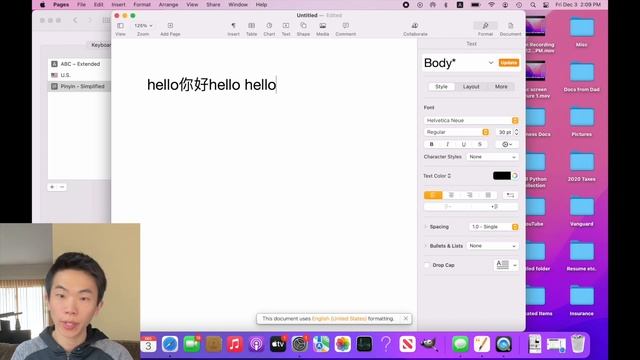The width and height of the screenshot is (640, 360).
Task: Open Photos from the Dock
Action: (342, 344)
